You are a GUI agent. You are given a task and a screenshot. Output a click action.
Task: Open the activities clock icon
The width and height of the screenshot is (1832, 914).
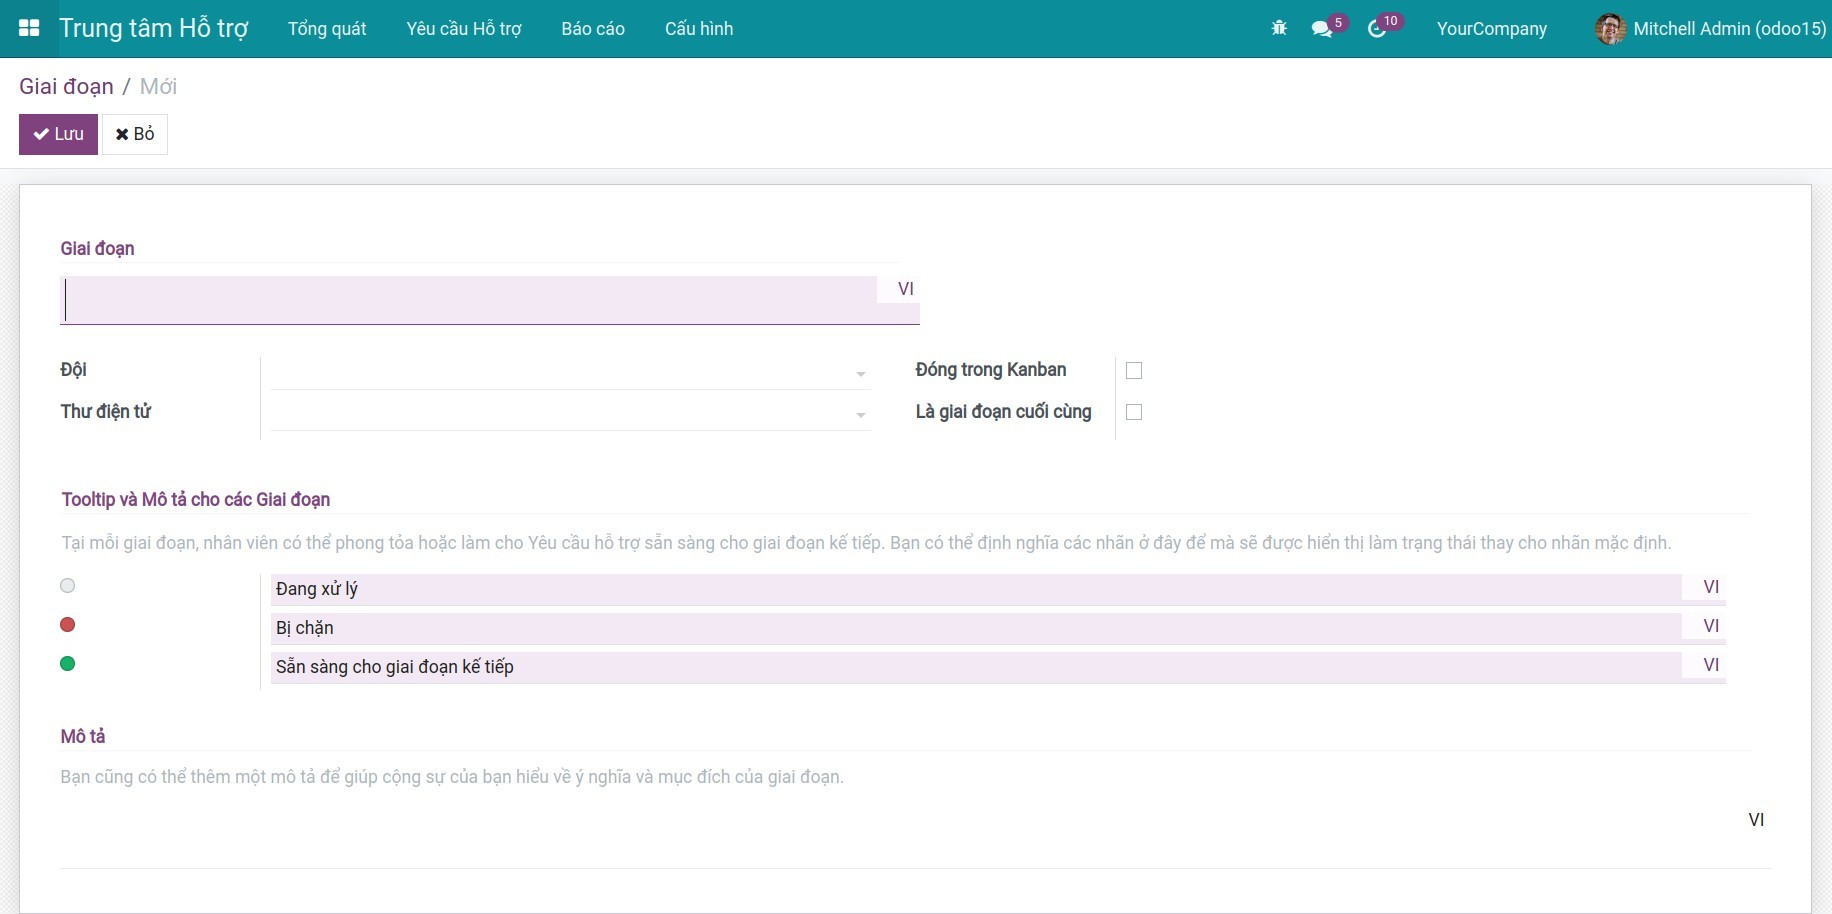click(x=1377, y=29)
